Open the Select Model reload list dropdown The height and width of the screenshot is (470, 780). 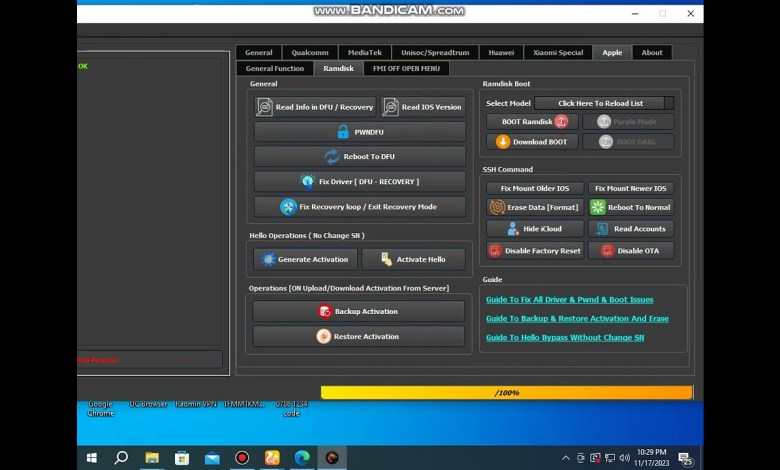(603, 103)
